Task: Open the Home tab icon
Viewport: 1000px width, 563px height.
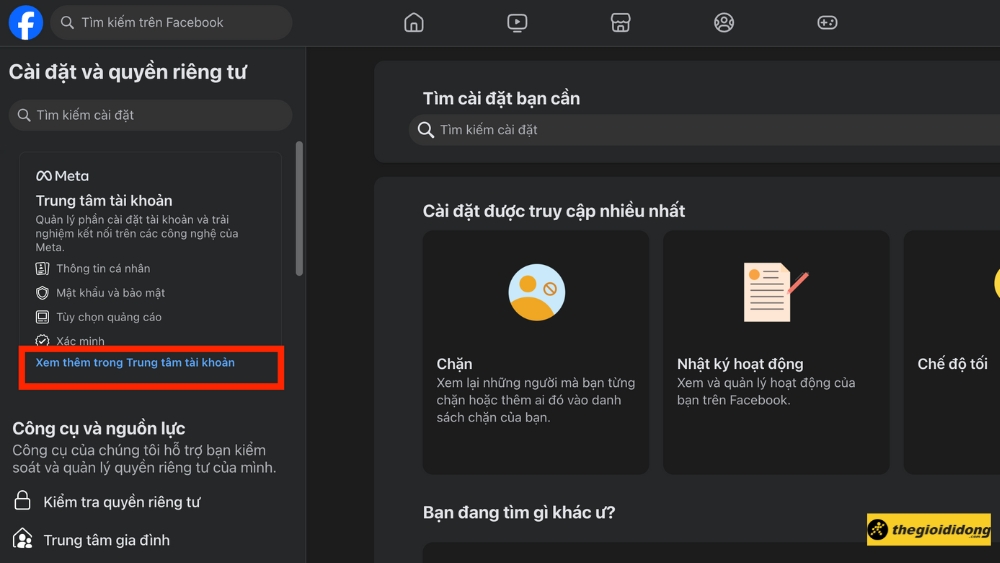Action: 413,23
